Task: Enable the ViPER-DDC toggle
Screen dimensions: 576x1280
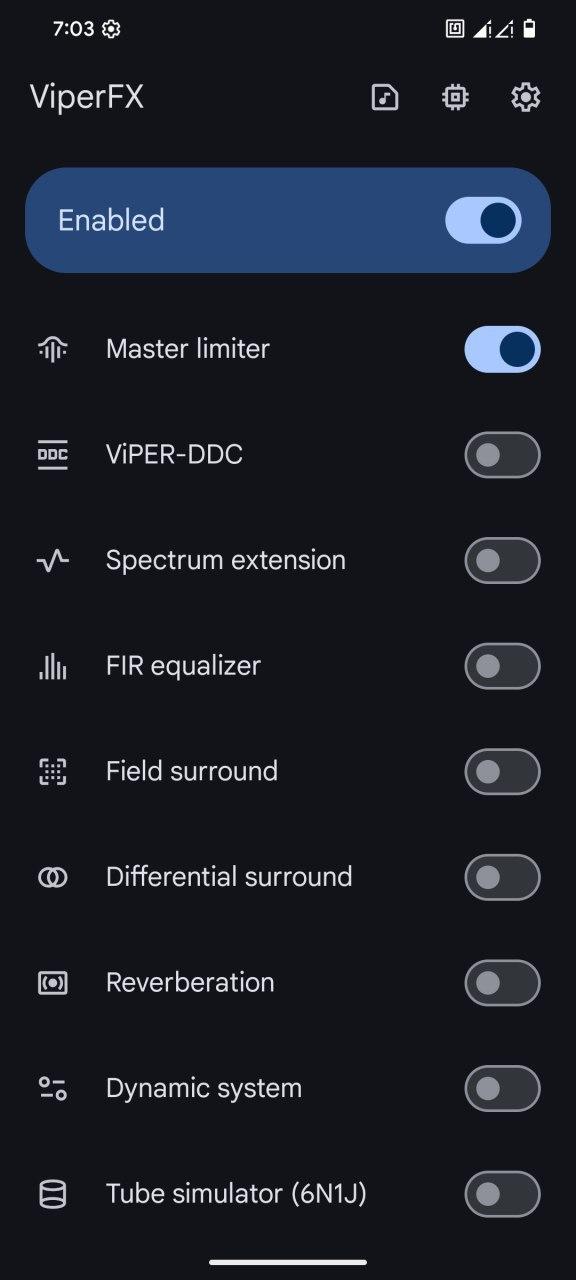Action: point(503,455)
